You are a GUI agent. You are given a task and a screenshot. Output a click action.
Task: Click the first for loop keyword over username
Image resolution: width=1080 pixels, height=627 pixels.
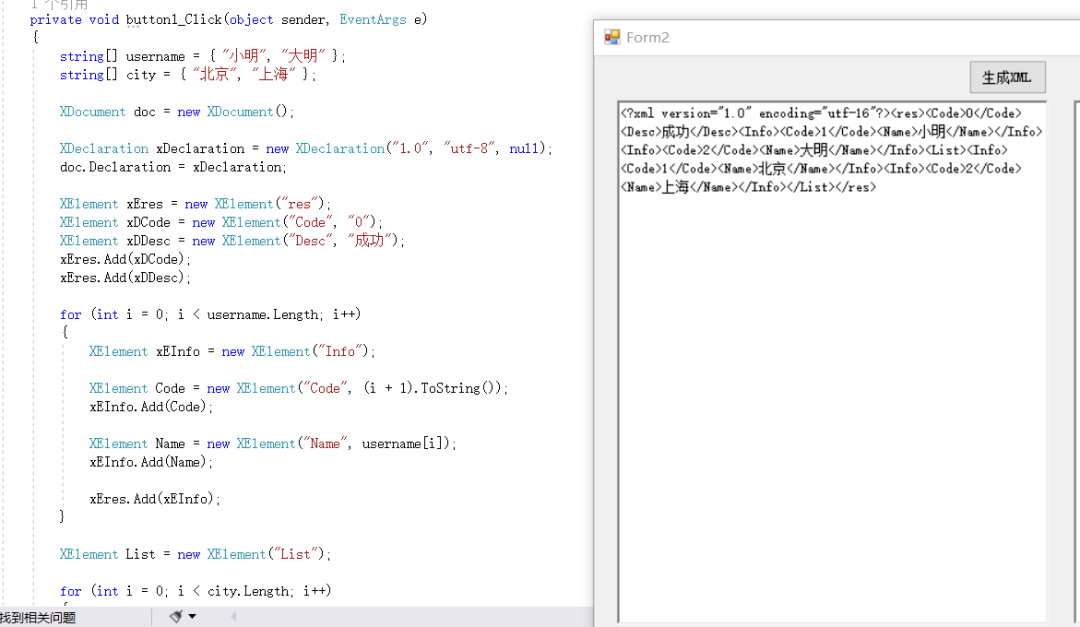[70, 315]
